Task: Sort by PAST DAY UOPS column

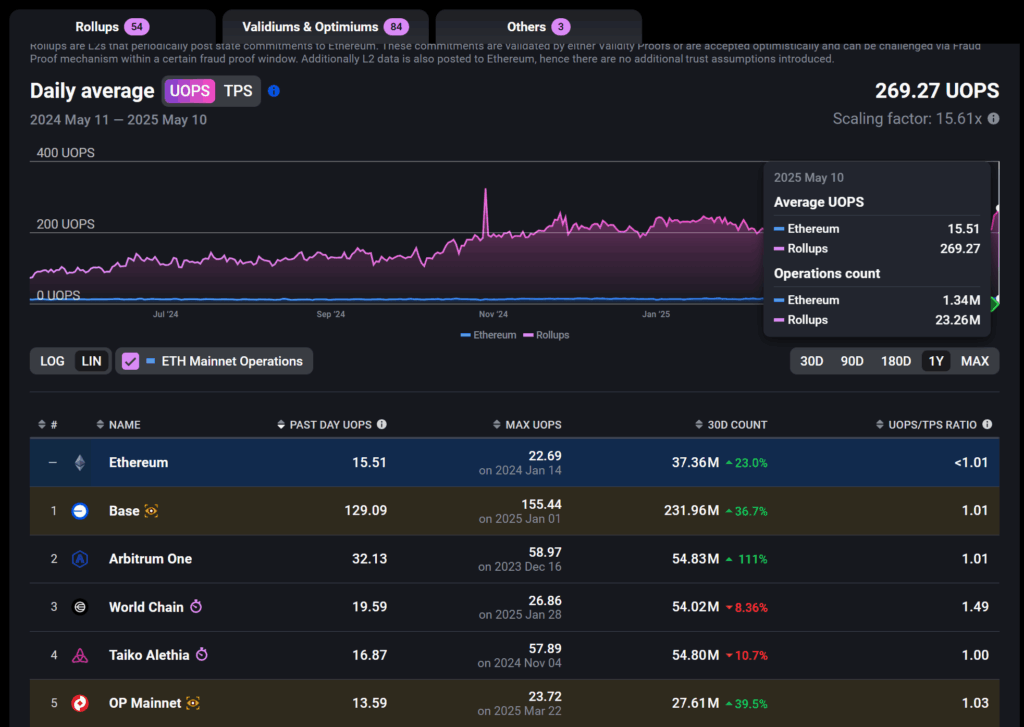Action: coord(324,425)
